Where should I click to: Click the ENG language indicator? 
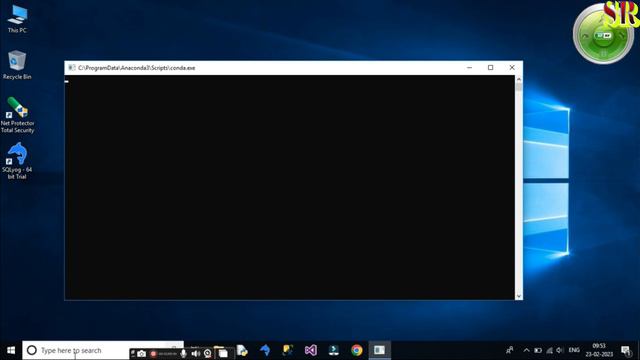(x=574, y=350)
